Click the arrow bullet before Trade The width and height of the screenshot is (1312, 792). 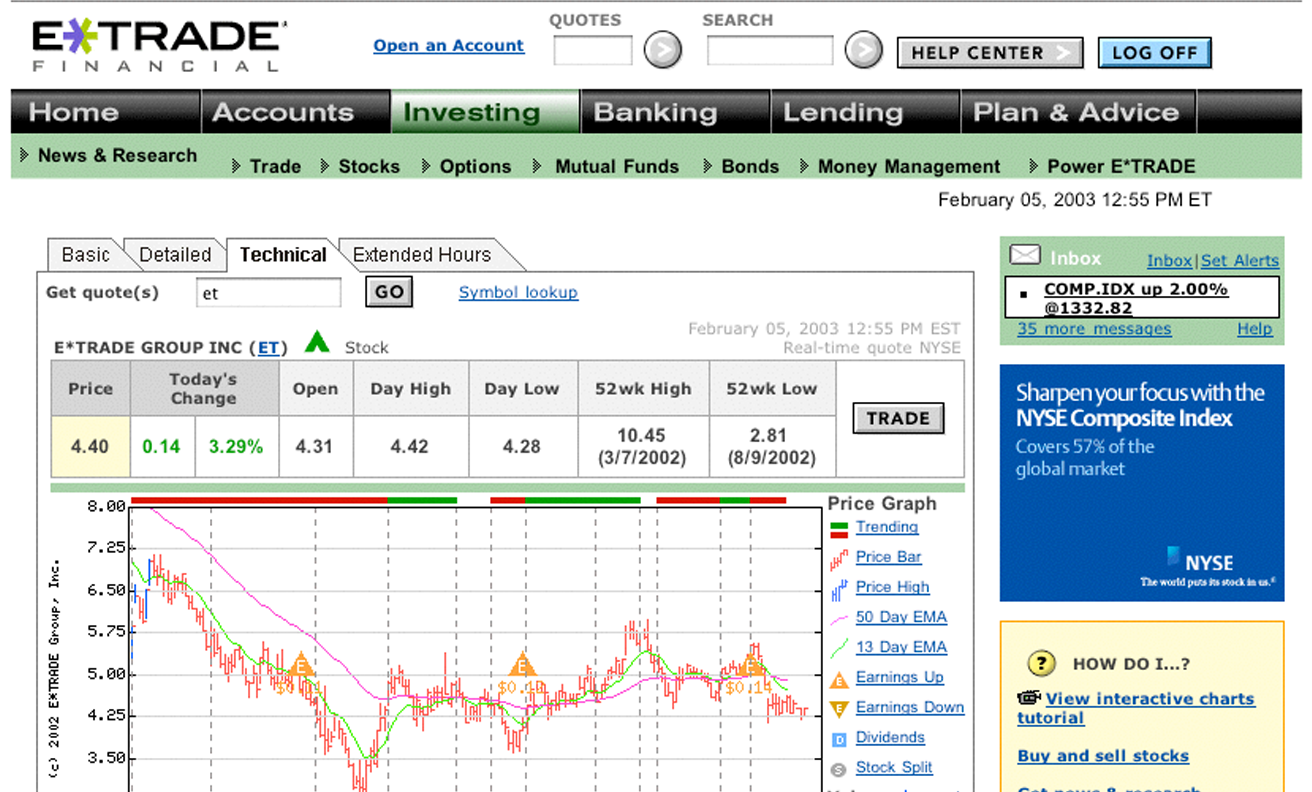click(x=236, y=166)
